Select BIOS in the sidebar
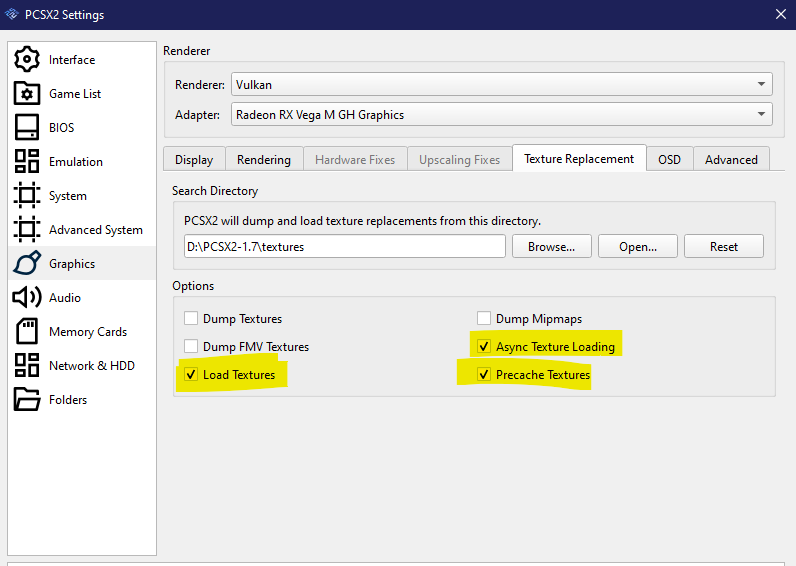This screenshot has height=566, width=796. coord(61,128)
